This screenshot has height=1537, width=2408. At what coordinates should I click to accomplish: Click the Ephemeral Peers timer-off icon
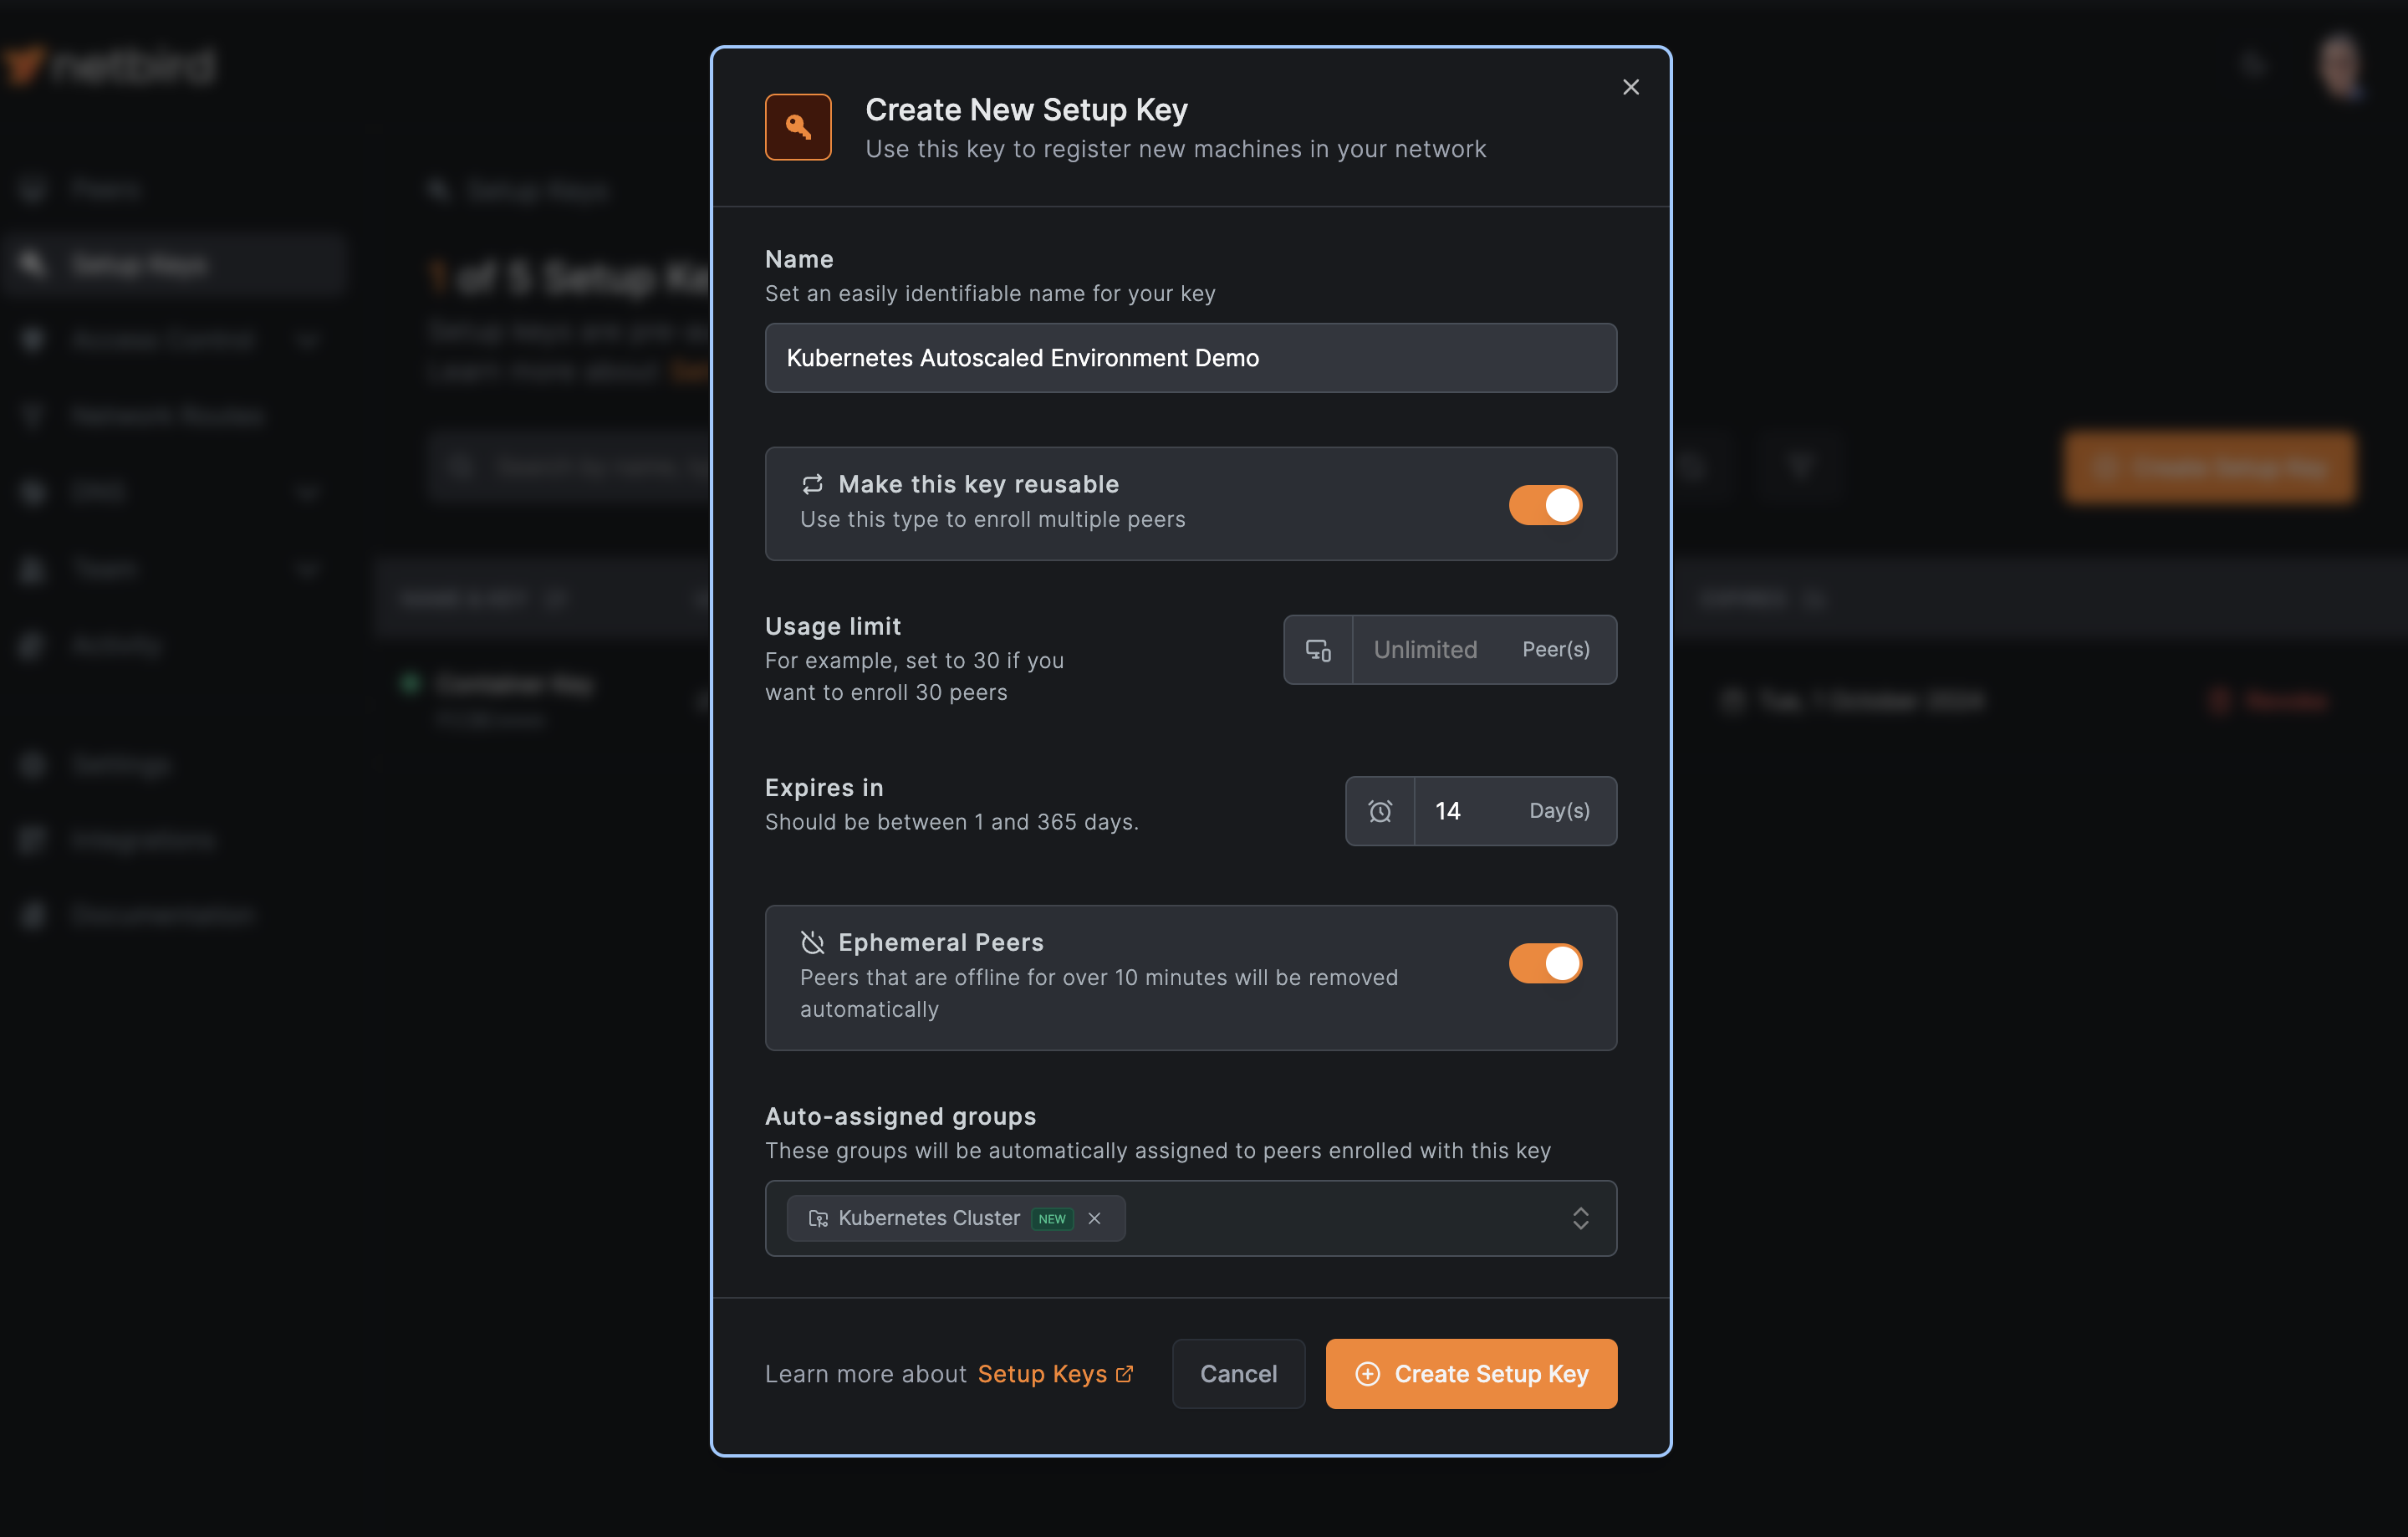click(812, 942)
